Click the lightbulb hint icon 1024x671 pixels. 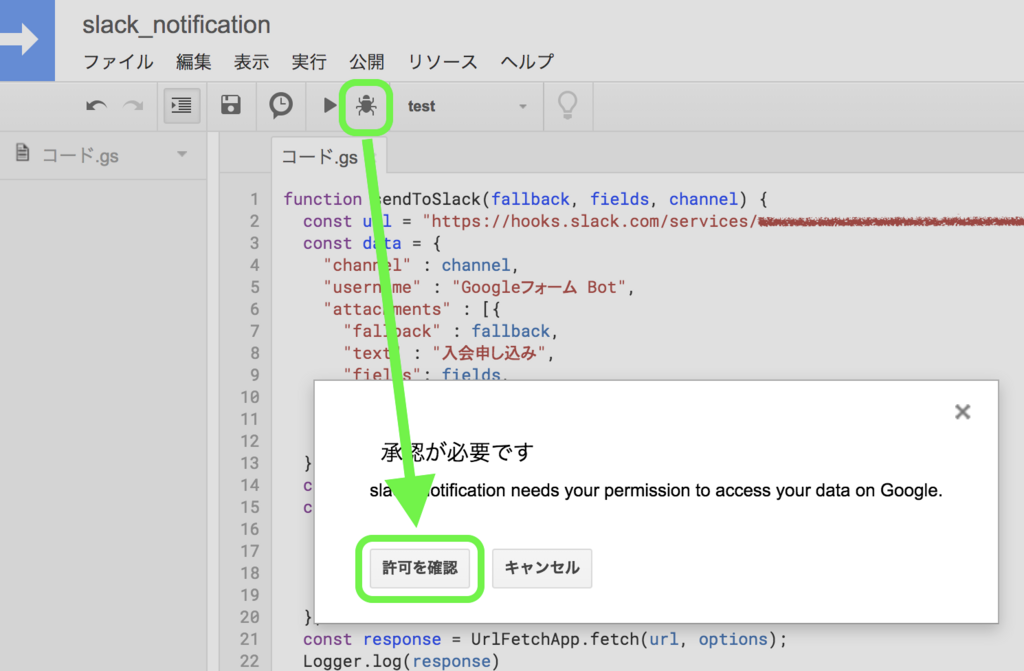tap(568, 105)
